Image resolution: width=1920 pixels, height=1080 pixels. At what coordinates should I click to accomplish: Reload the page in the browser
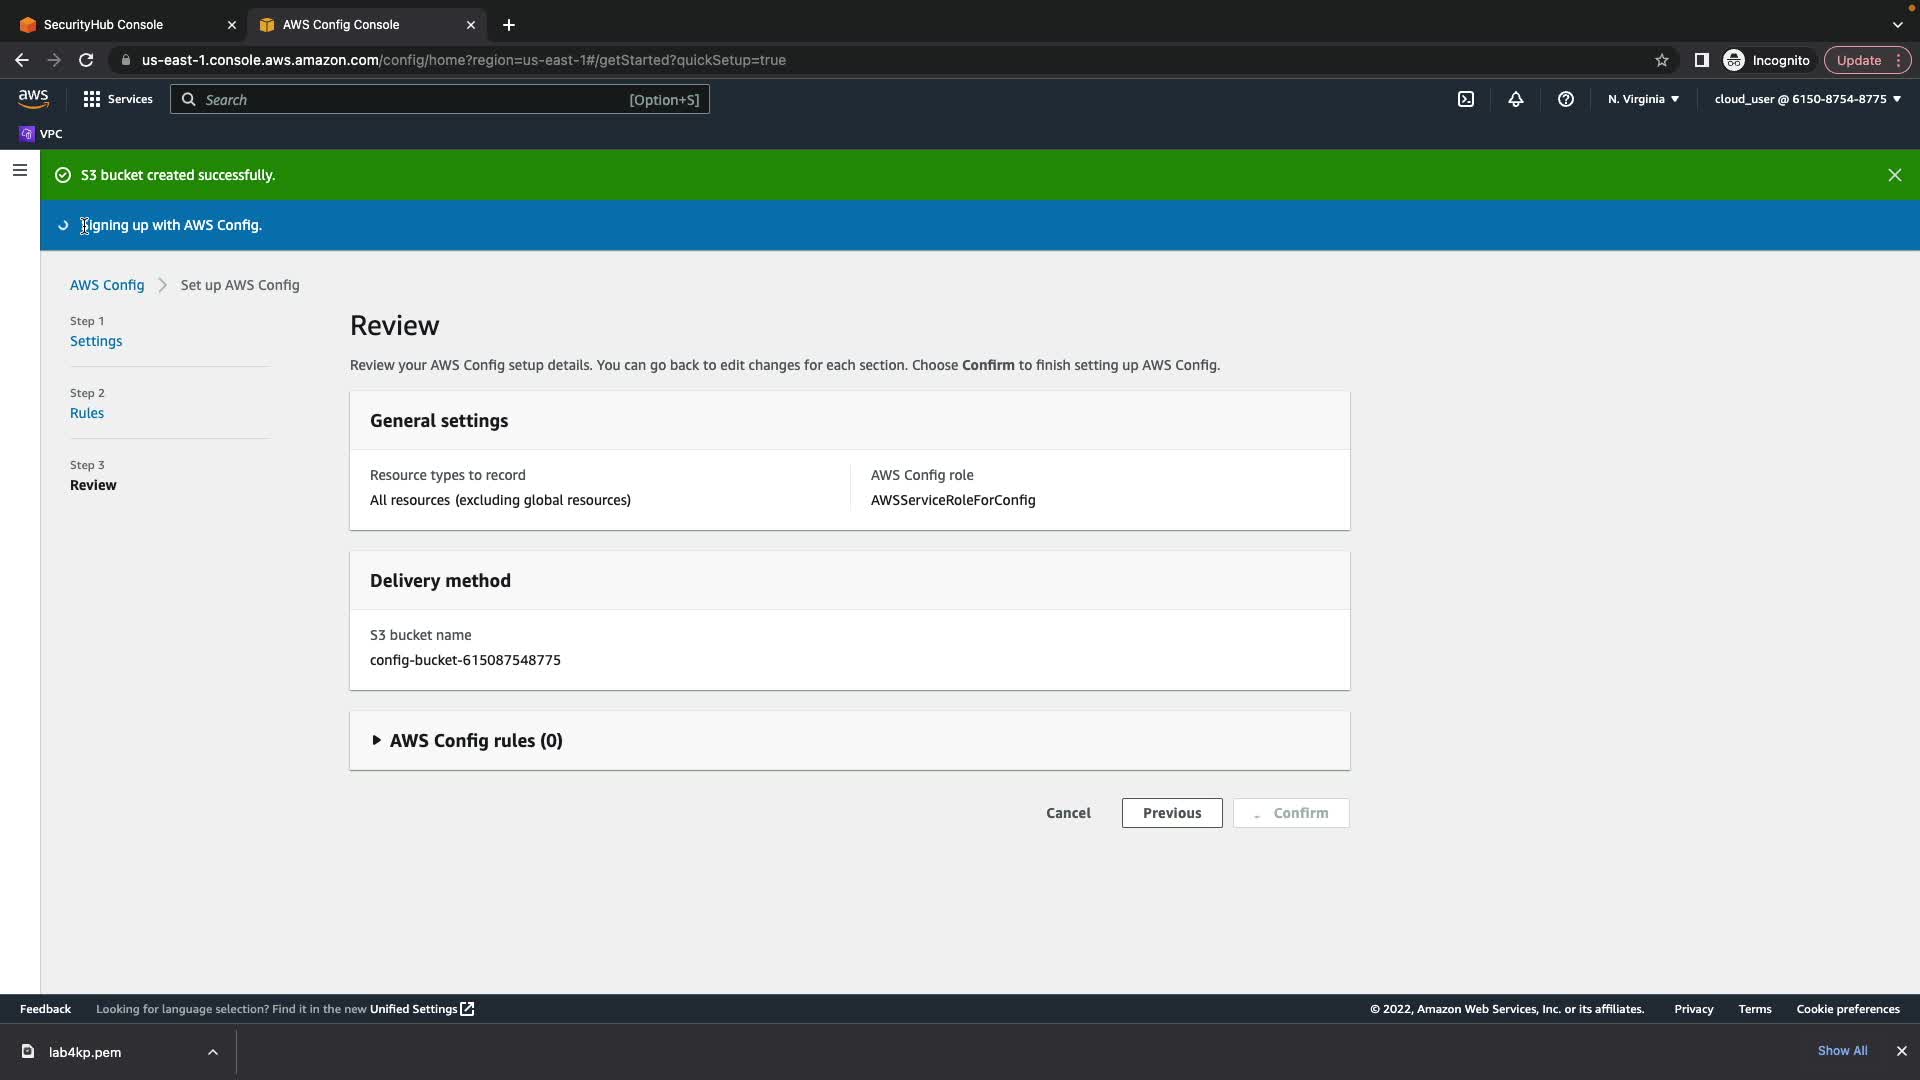[x=86, y=60]
